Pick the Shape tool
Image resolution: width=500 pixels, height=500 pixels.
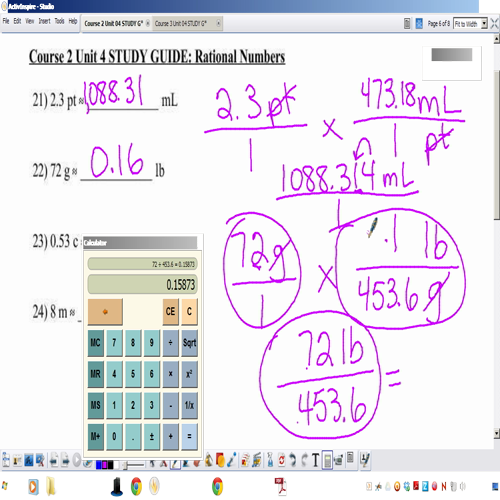[220, 461]
